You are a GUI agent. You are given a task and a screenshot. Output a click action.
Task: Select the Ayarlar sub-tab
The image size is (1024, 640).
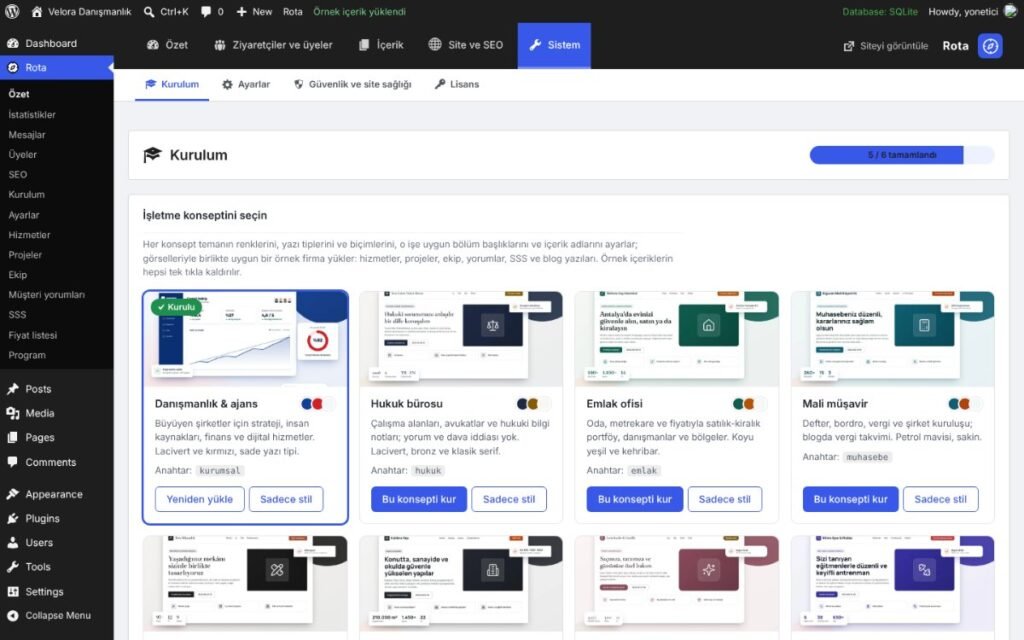[x=246, y=84]
